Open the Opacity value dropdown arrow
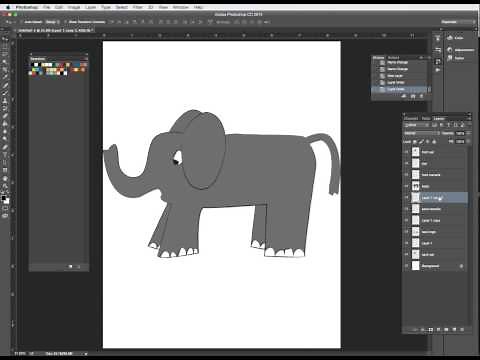480x360 pixels. (468, 133)
